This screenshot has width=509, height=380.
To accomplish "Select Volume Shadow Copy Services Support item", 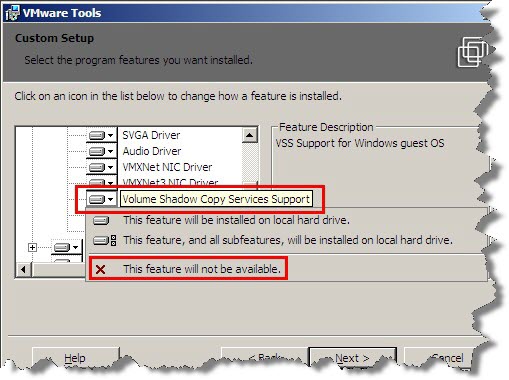I will 216,199.
